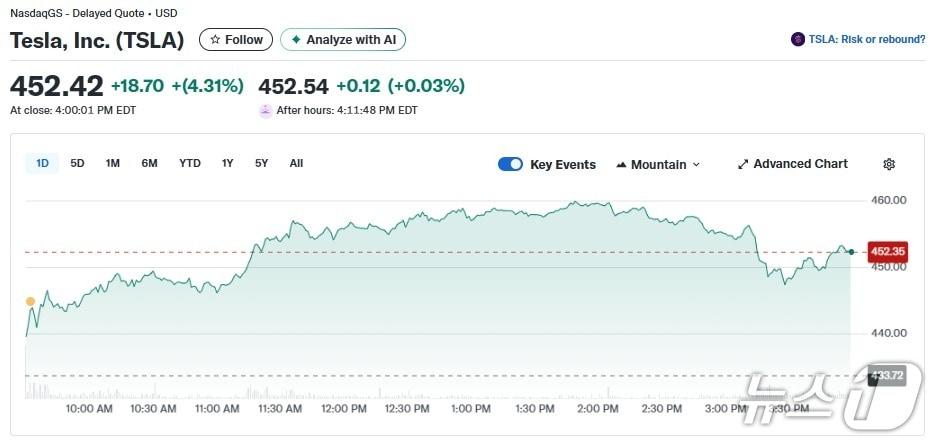The width and height of the screenshot is (936, 444).
Task: Click the expand arrows icon for Advanced Chart
Action: 743,164
